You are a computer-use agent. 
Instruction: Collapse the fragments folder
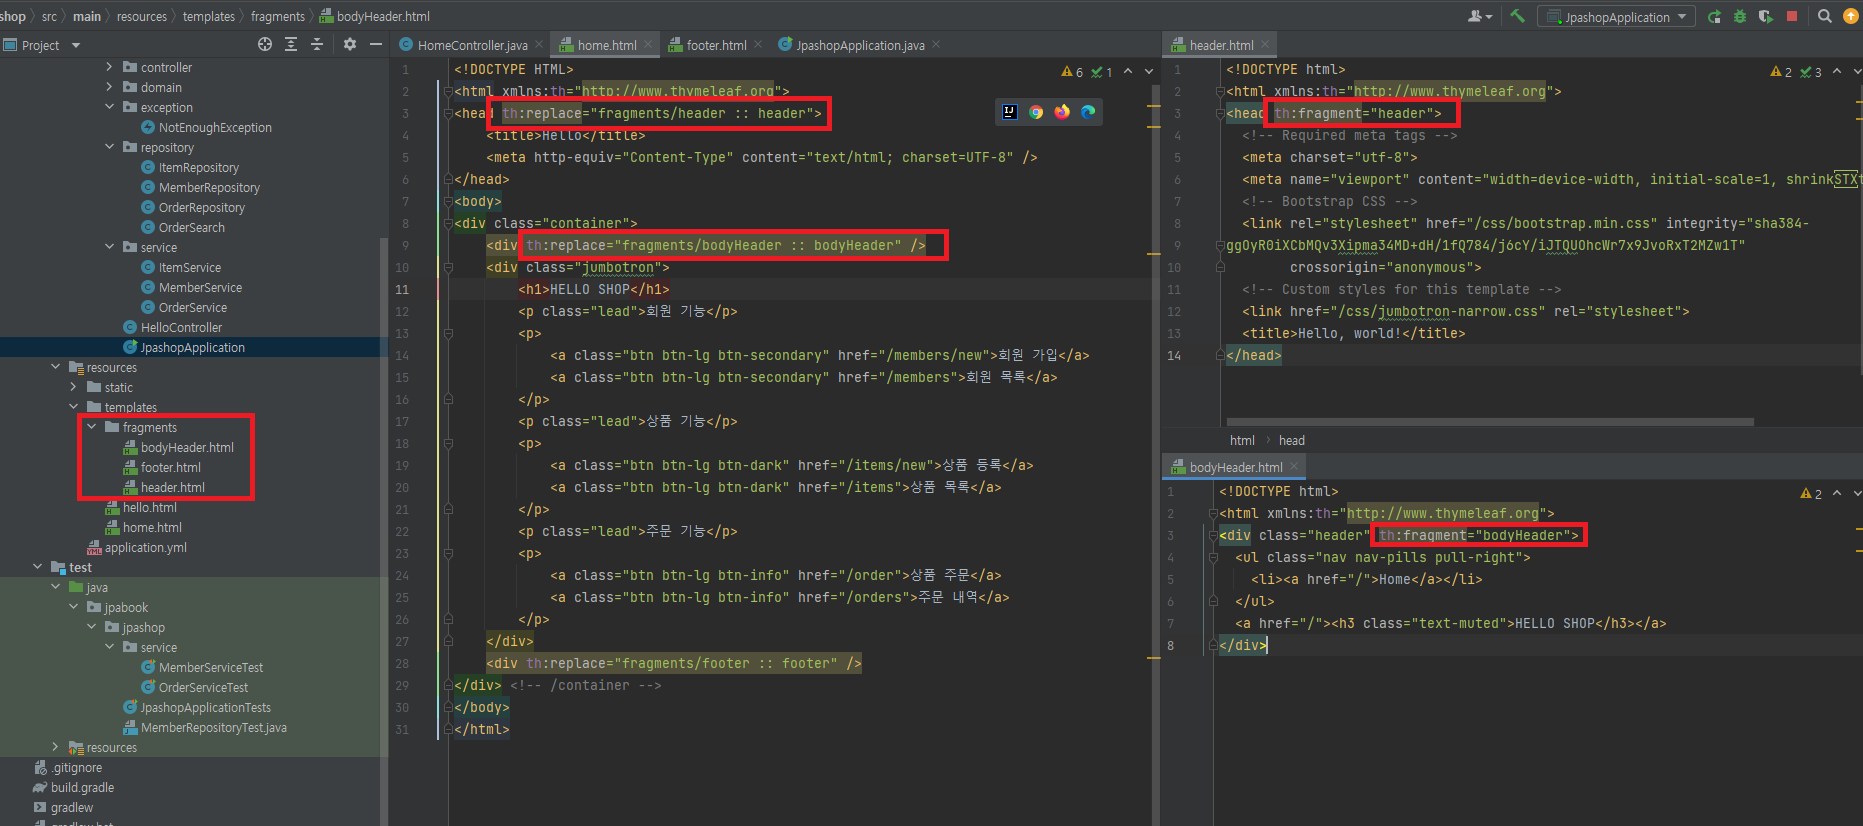coord(92,427)
